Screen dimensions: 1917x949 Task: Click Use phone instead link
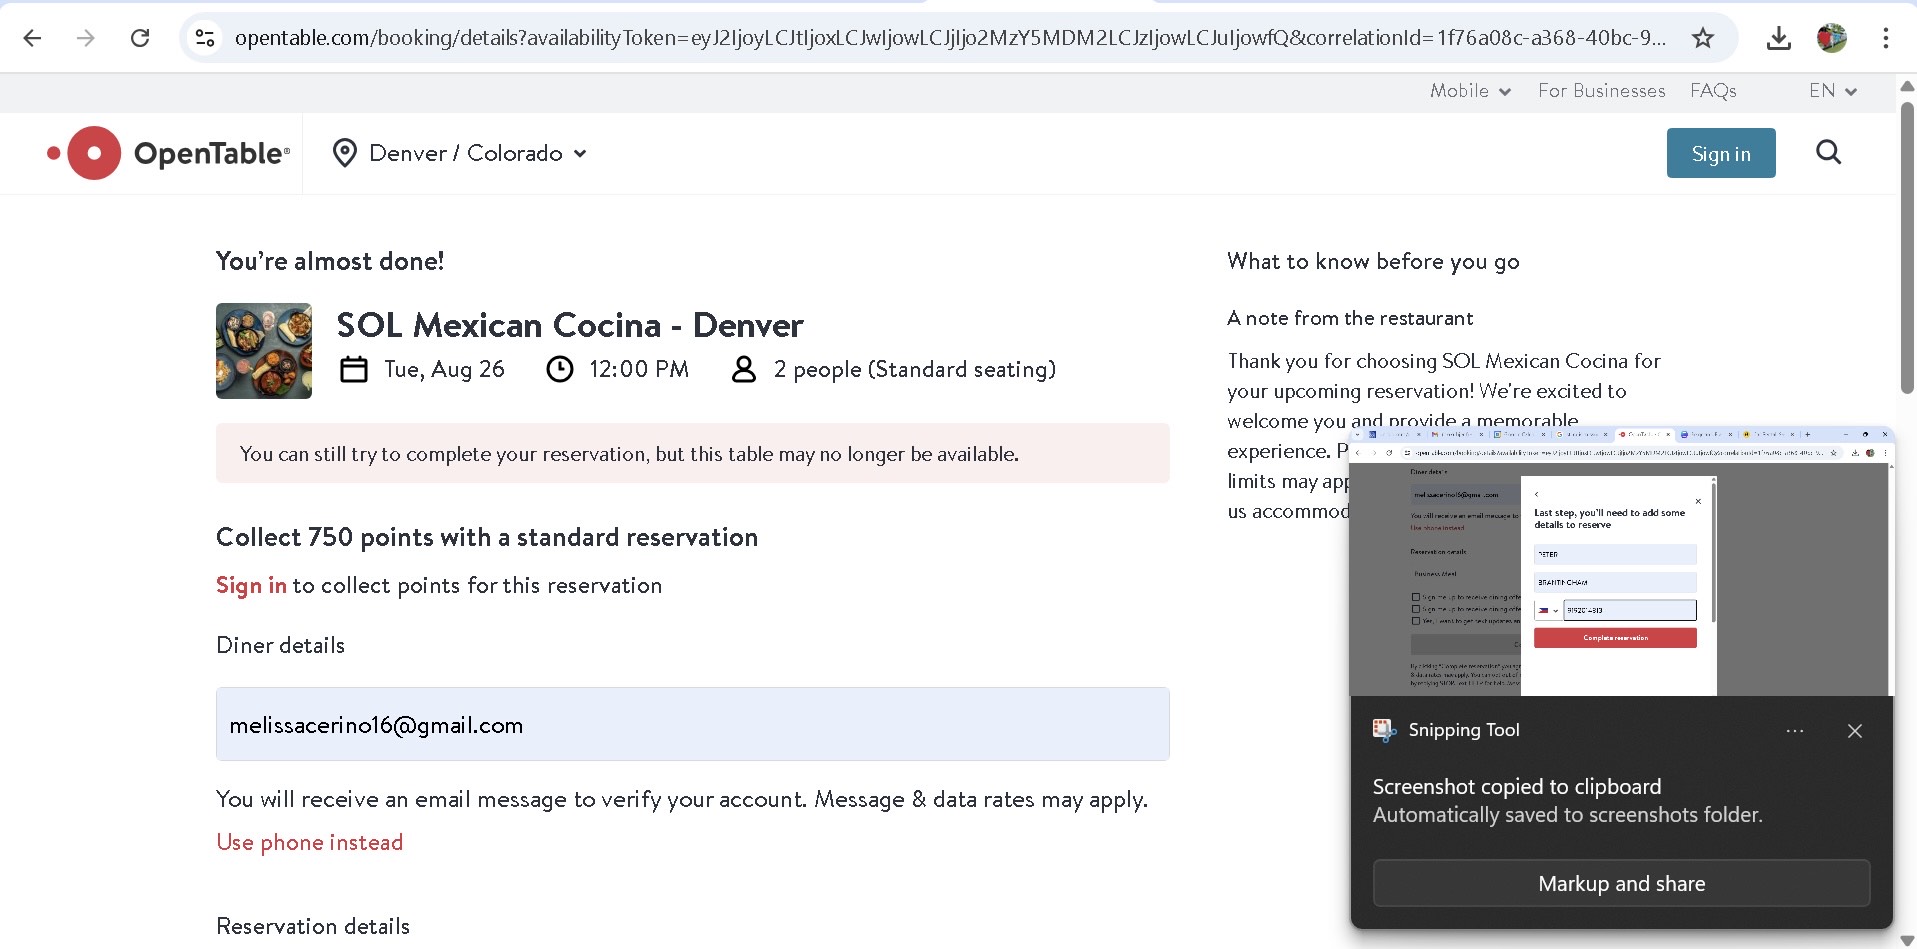click(310, 842)
